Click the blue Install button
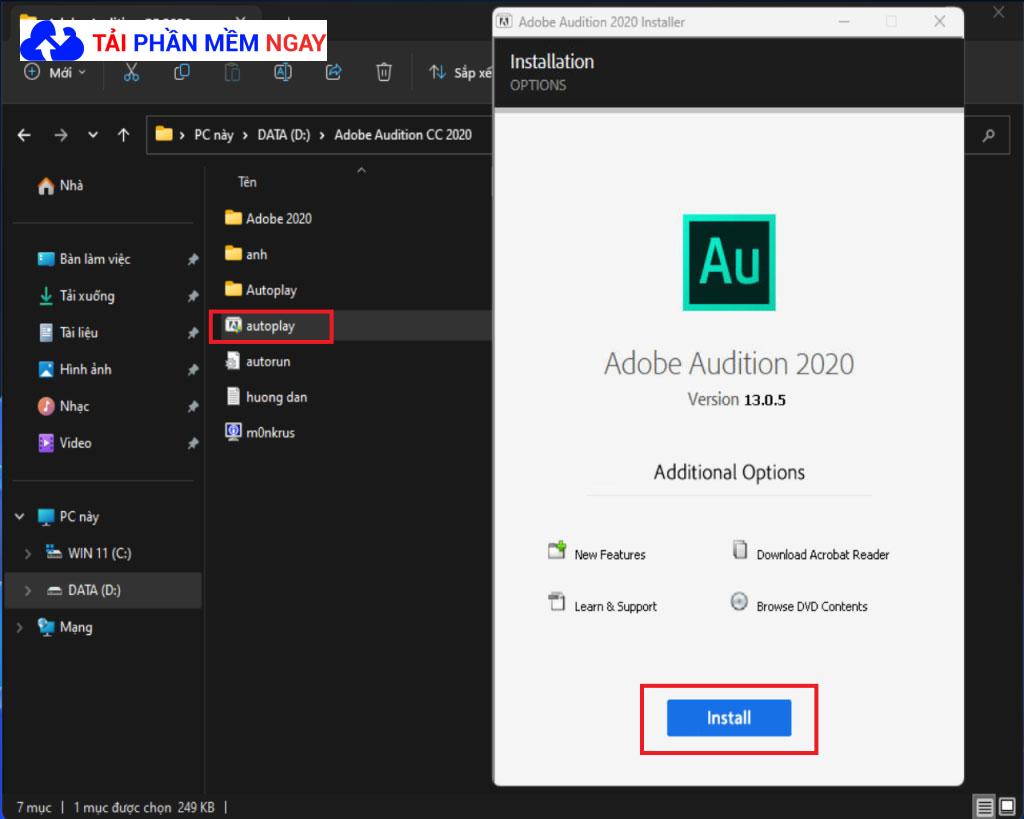 click(728, 718)
